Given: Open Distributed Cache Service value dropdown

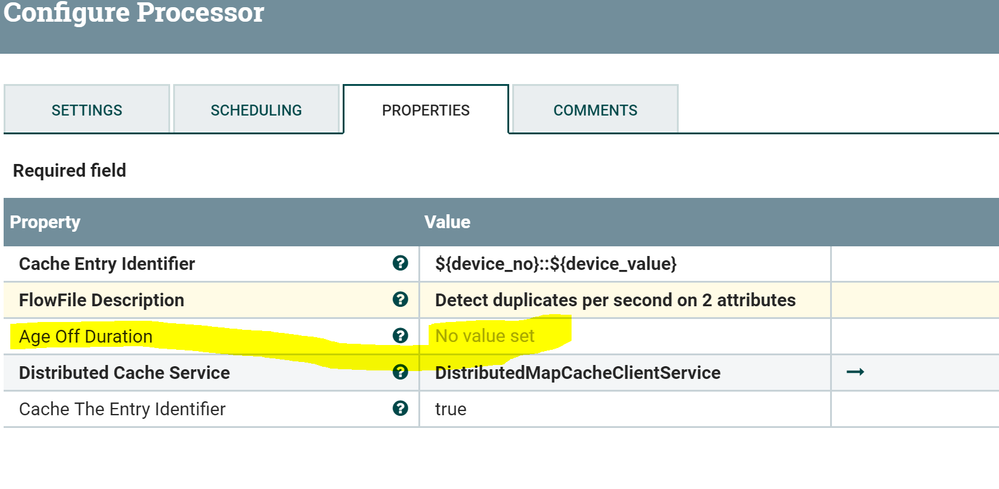Looking at the screenshot, I should 578,372.
